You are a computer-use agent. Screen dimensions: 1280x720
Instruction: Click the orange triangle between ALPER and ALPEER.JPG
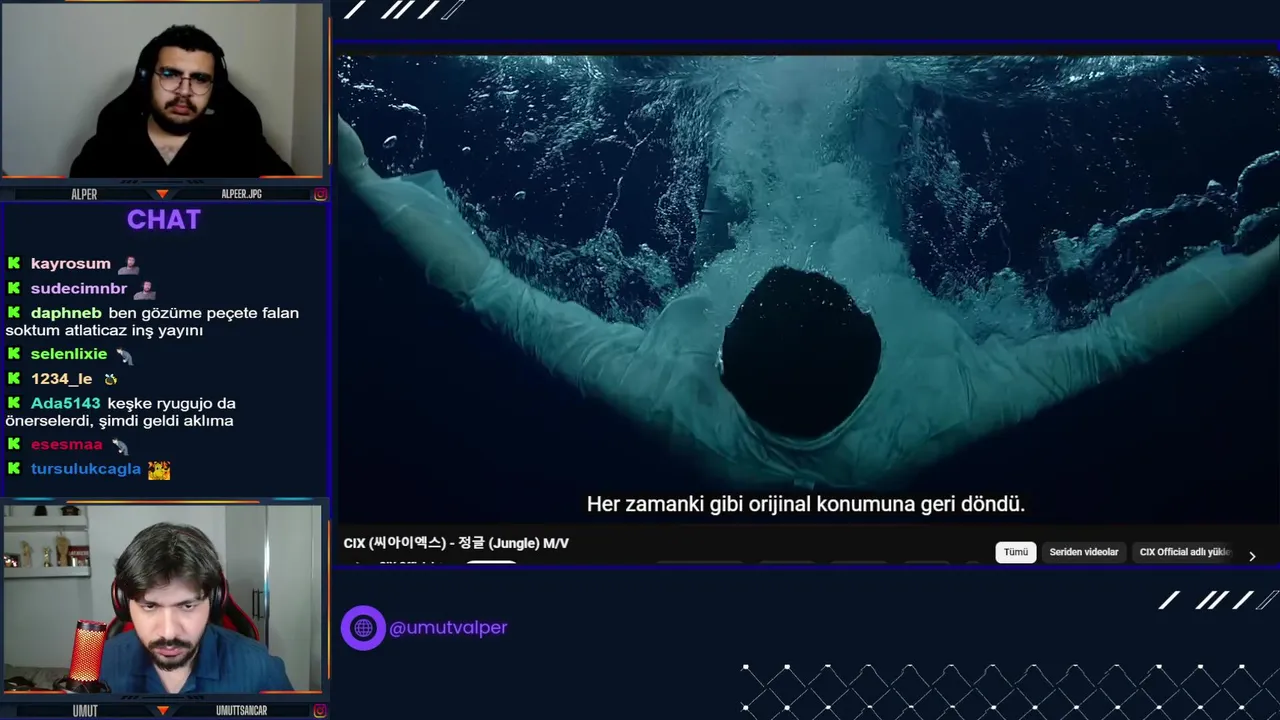coord(162,194)
